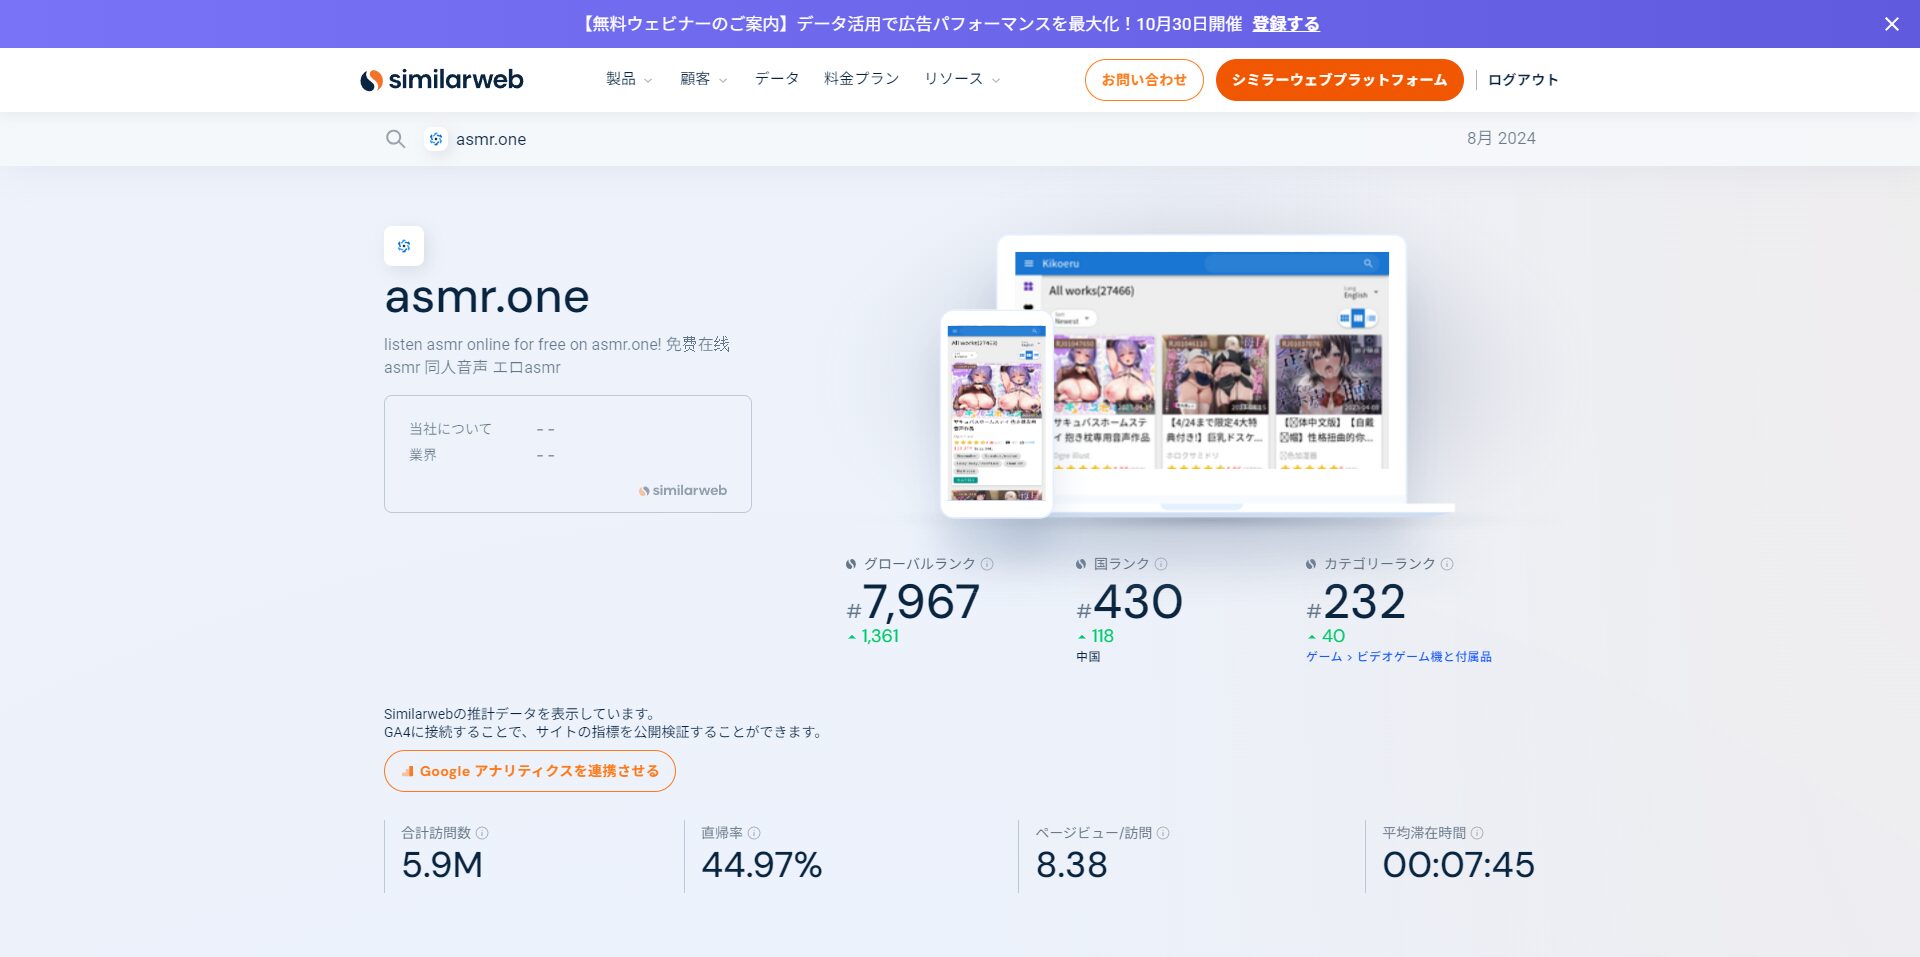Image resolution: width=1920 pixels, height=957 pixels.
Task: Open the グローバルランク info tooltip icon
Action: 988,563
